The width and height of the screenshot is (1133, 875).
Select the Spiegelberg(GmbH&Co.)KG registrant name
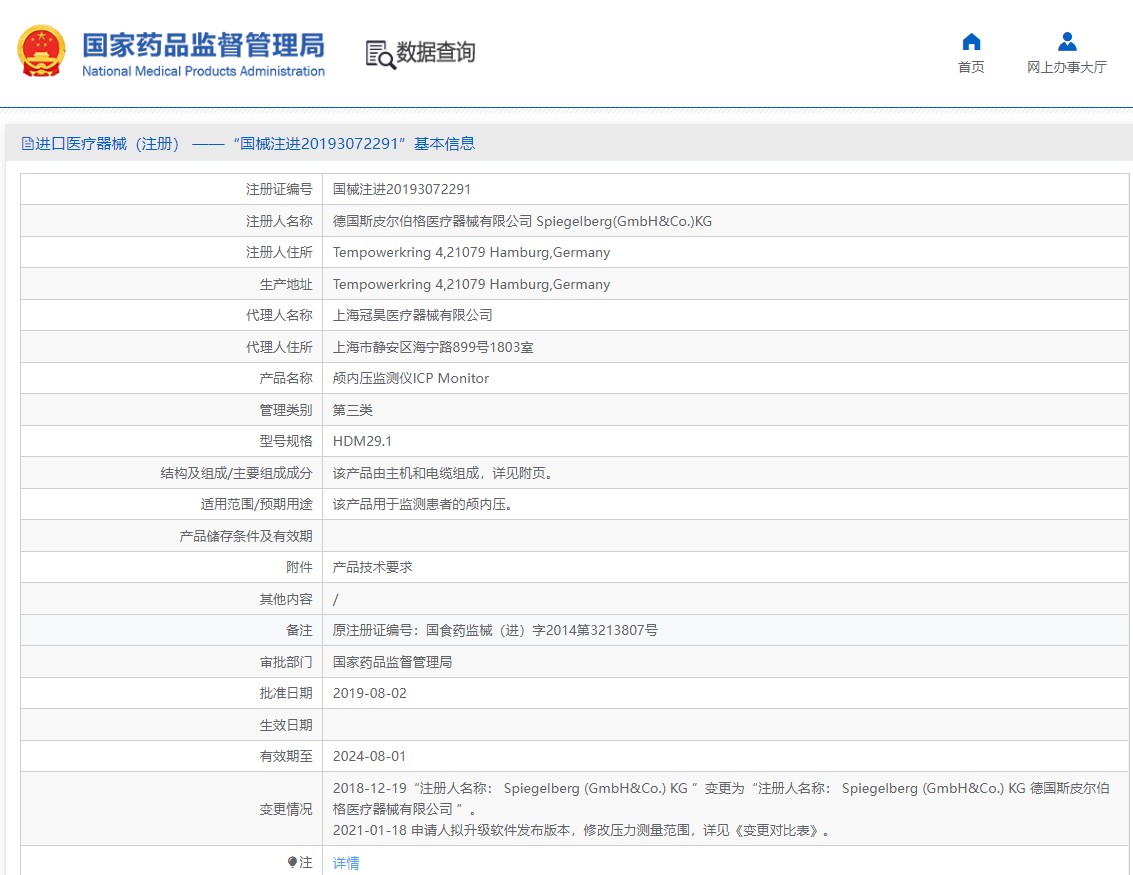coord(624,221)
